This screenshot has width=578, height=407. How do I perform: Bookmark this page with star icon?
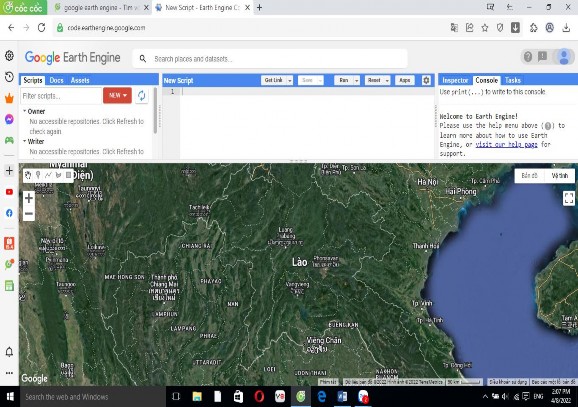(x=485, y=28)
